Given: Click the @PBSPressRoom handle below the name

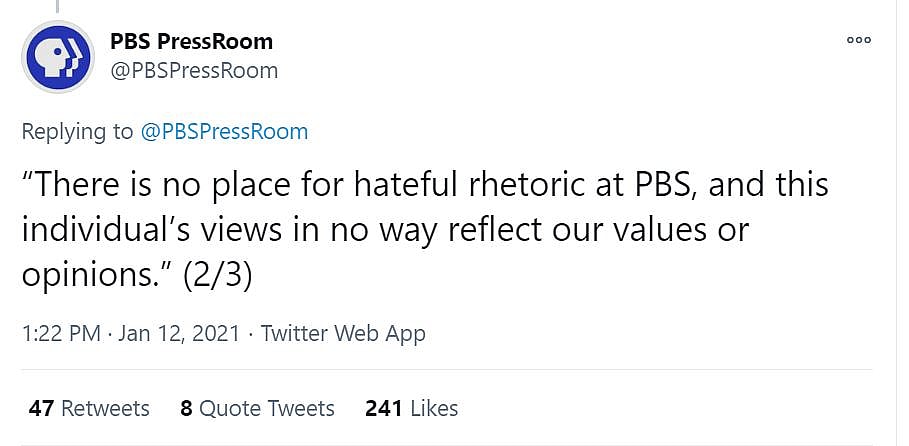Looking at the screenshot, I should pyautogui.click(x=194, y=70).
